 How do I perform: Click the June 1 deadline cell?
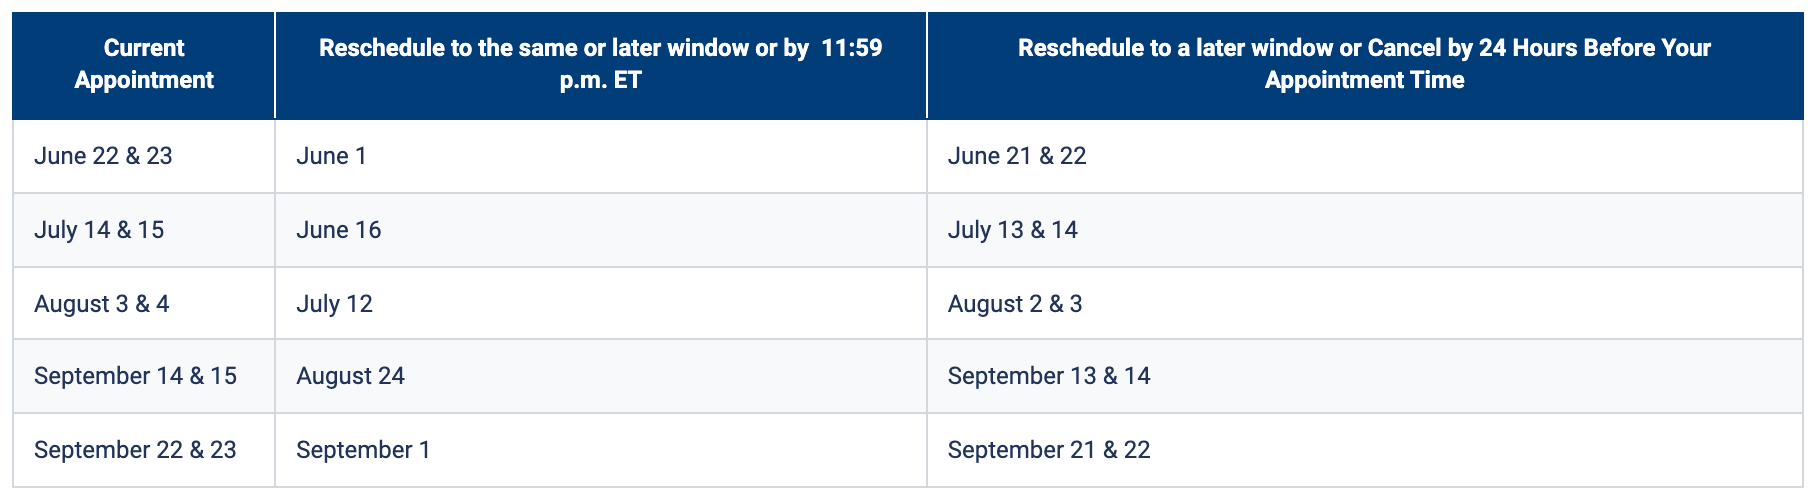(x=331, y=156)
